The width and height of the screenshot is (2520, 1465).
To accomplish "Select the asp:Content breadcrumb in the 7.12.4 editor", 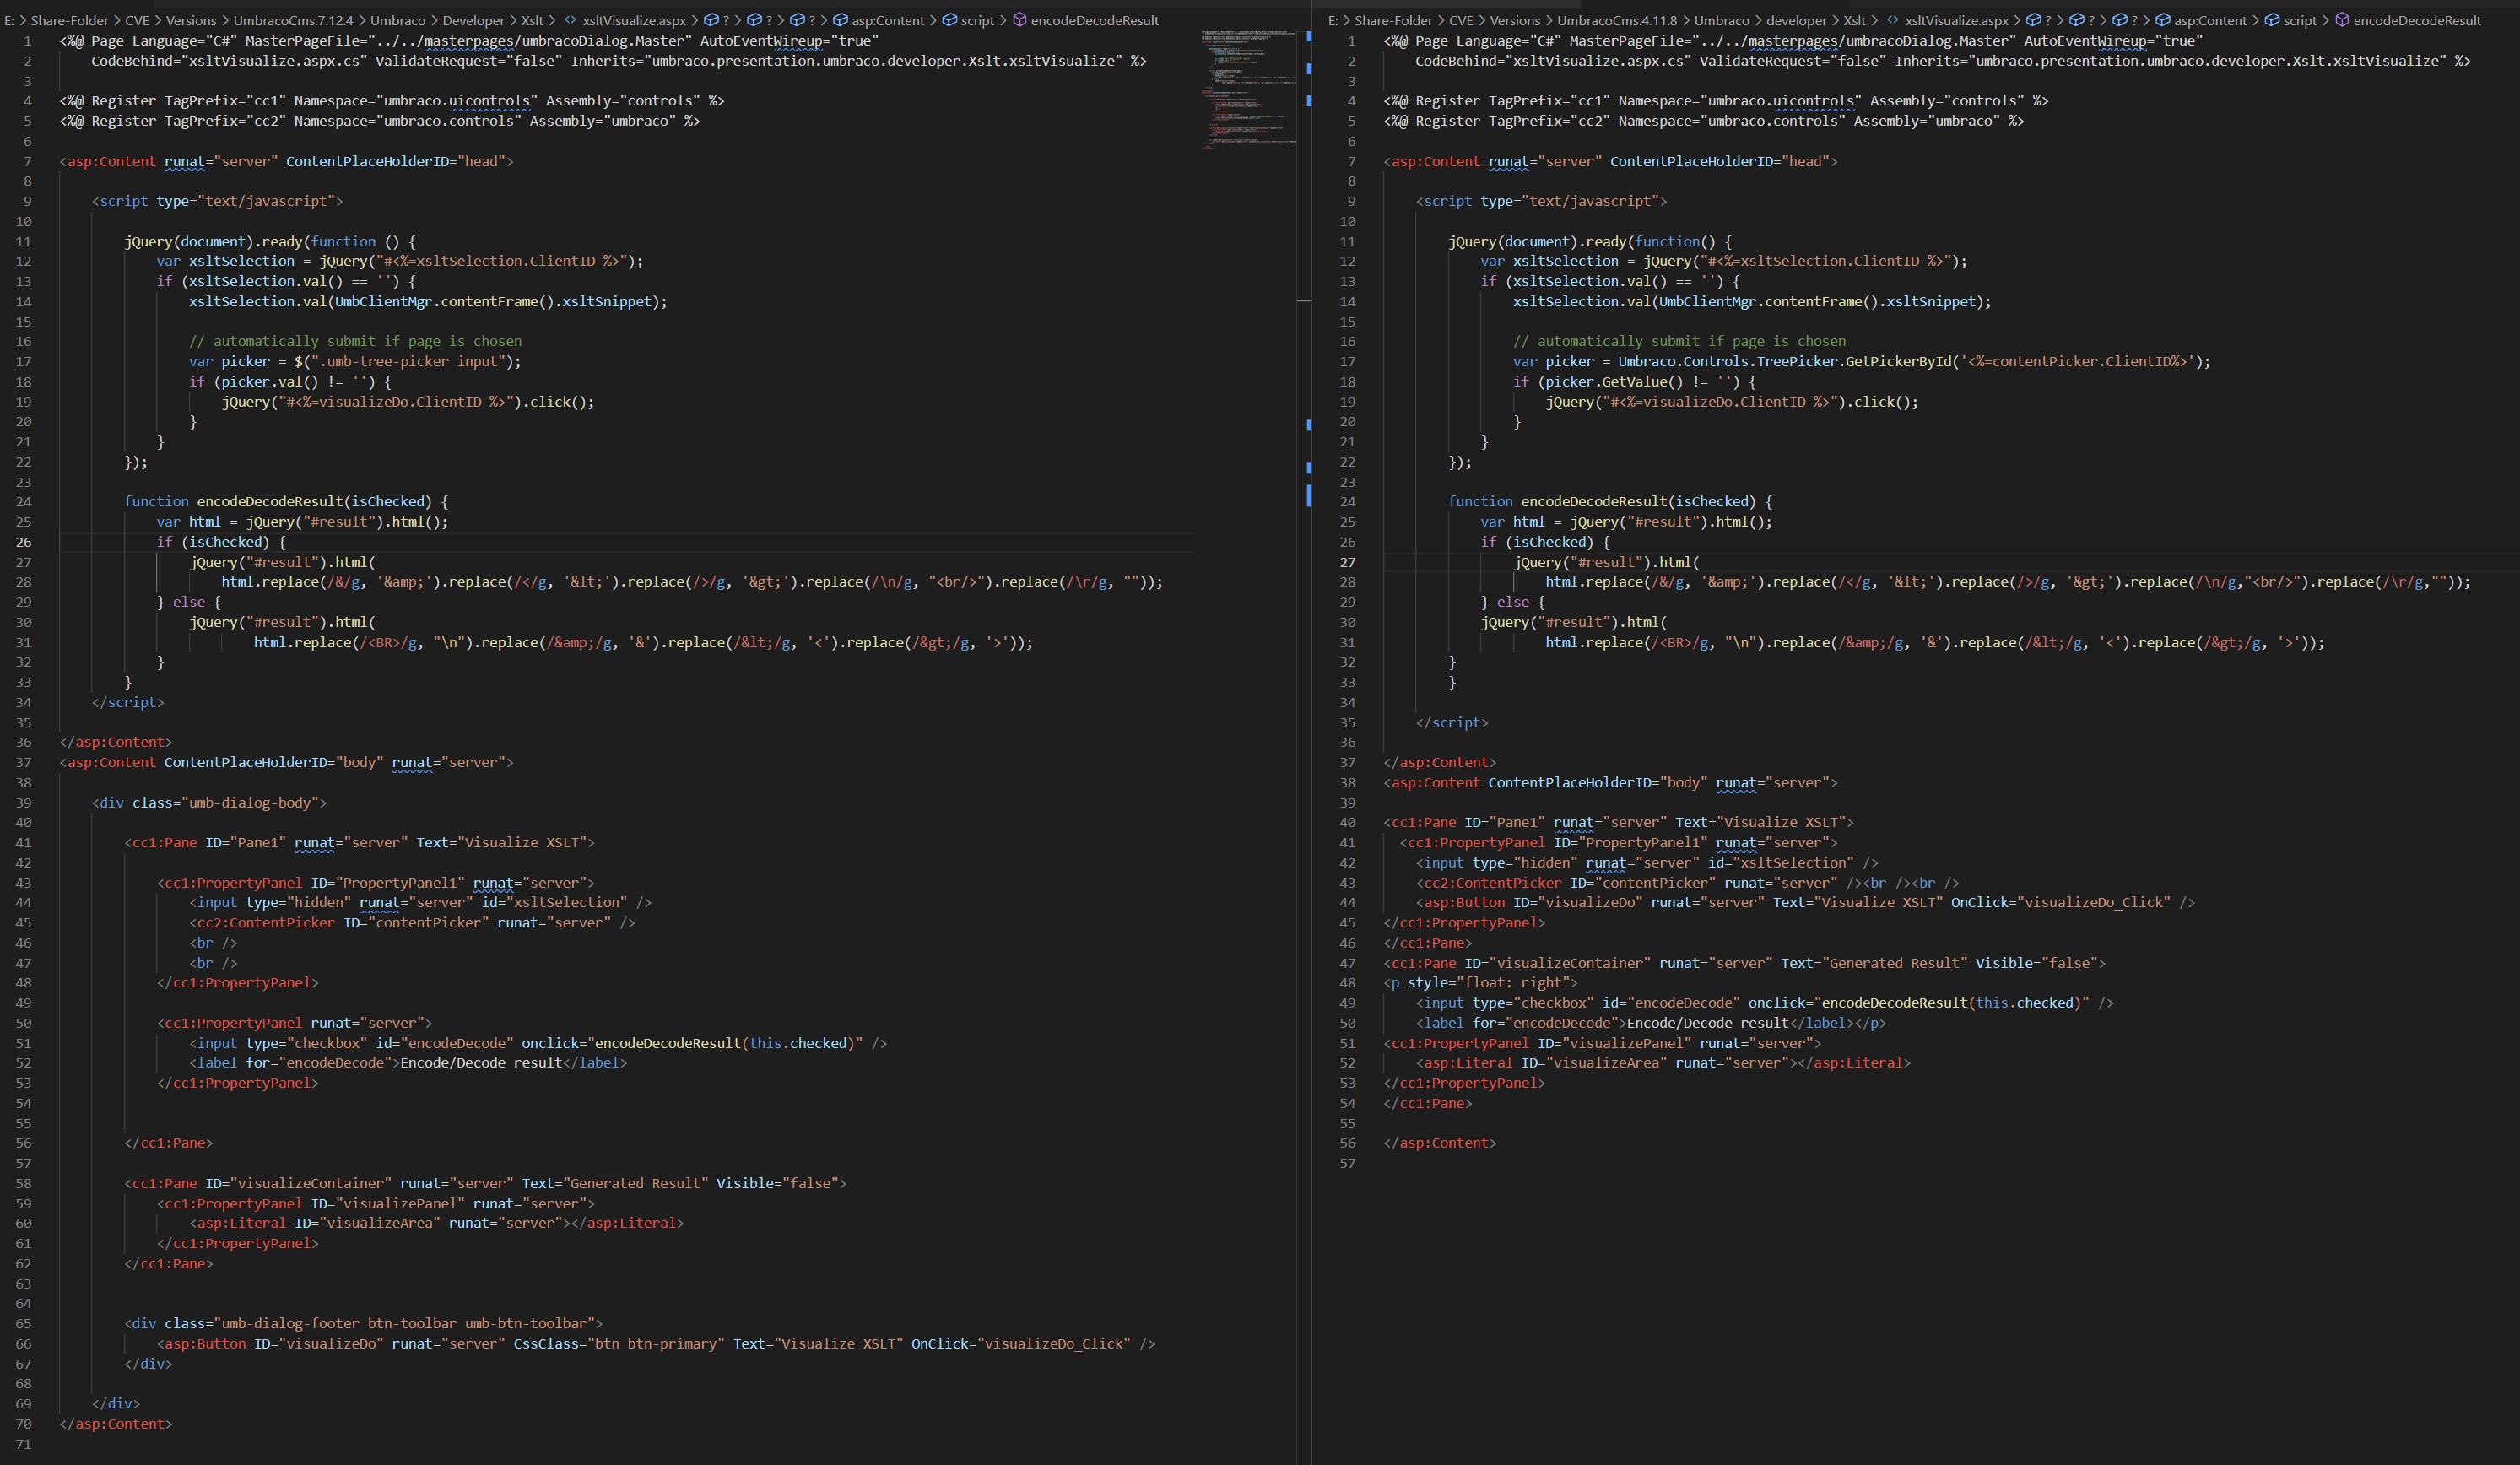I will click(x=888, y=20).
